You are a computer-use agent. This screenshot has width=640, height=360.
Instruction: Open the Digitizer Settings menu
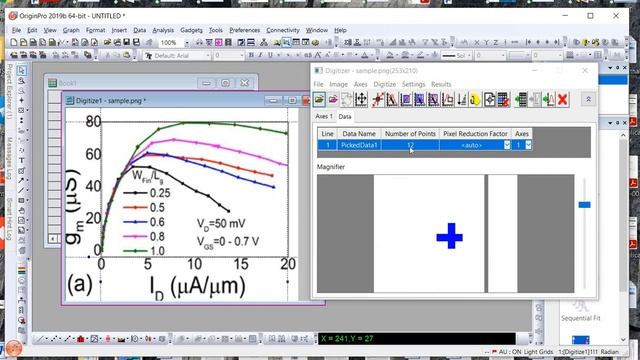pos(413,84)
